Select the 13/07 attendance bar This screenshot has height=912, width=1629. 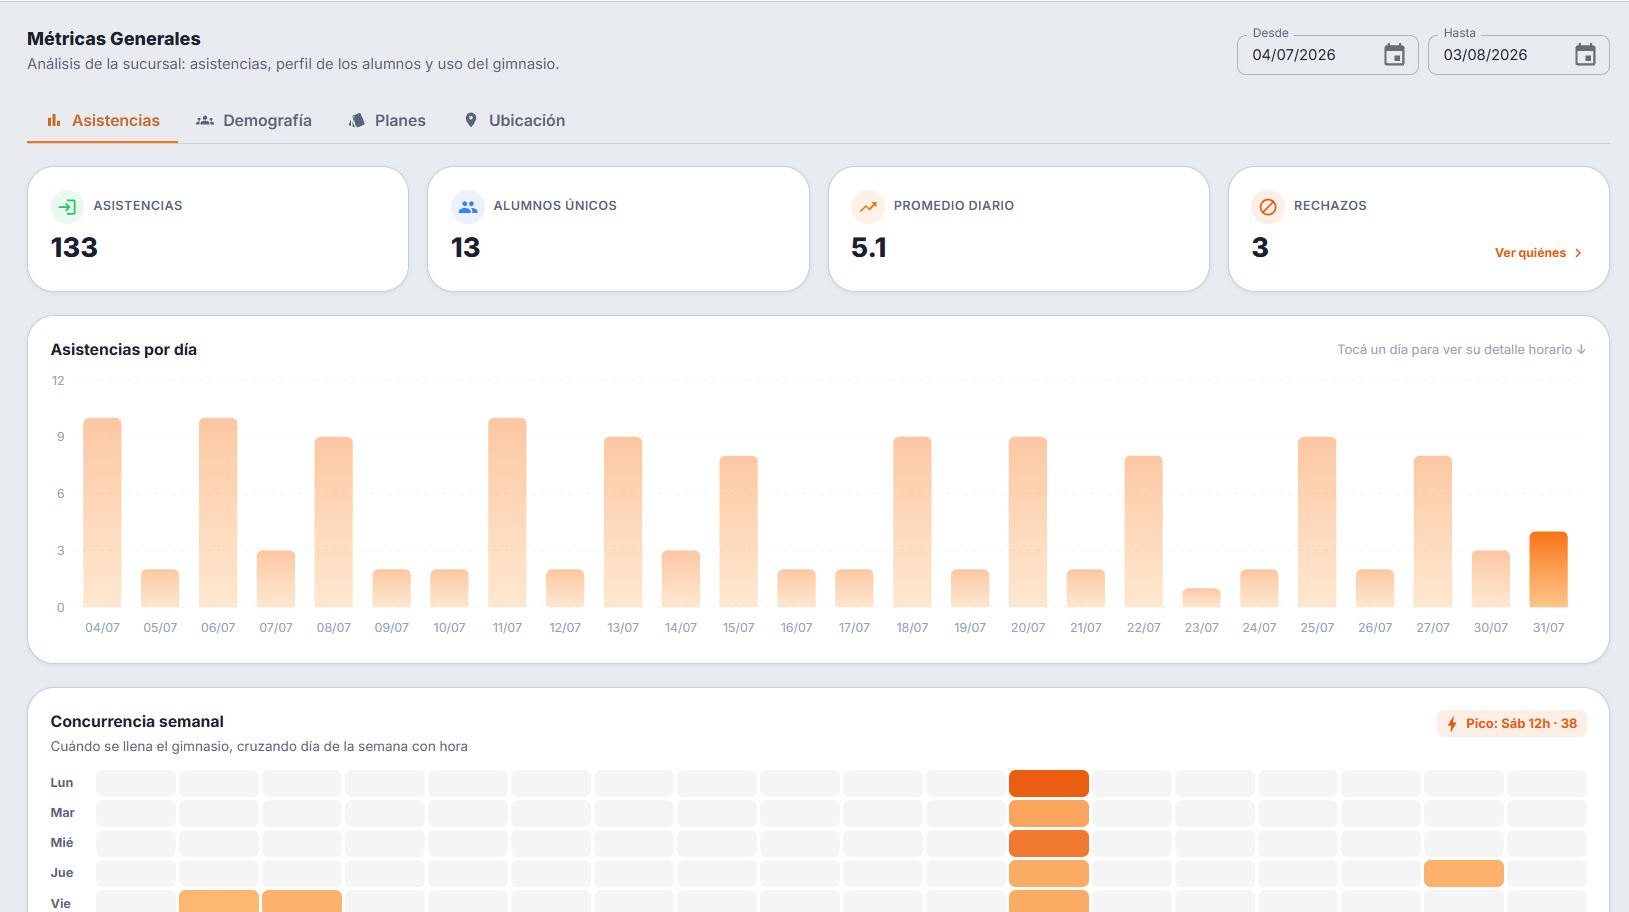pos(623,522)
